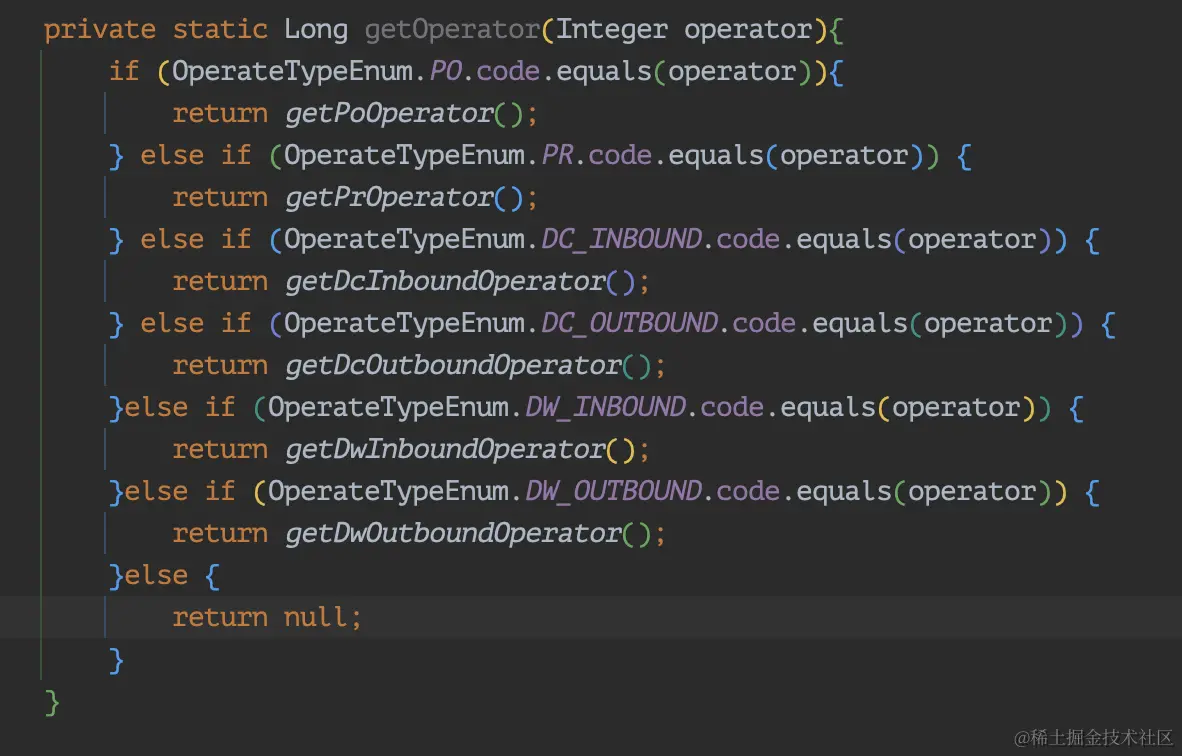Click the PR enum constant
This screenshot has width=1182, height=756.
tap(558, 155)
